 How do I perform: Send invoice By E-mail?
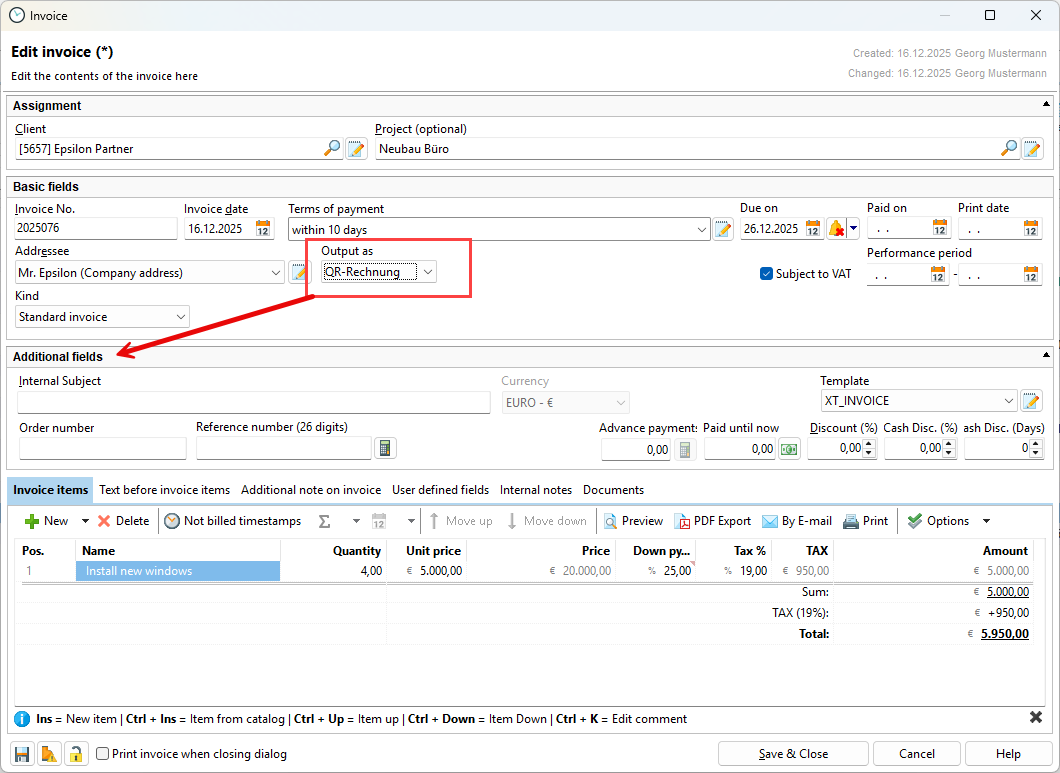tap(797, 521)
